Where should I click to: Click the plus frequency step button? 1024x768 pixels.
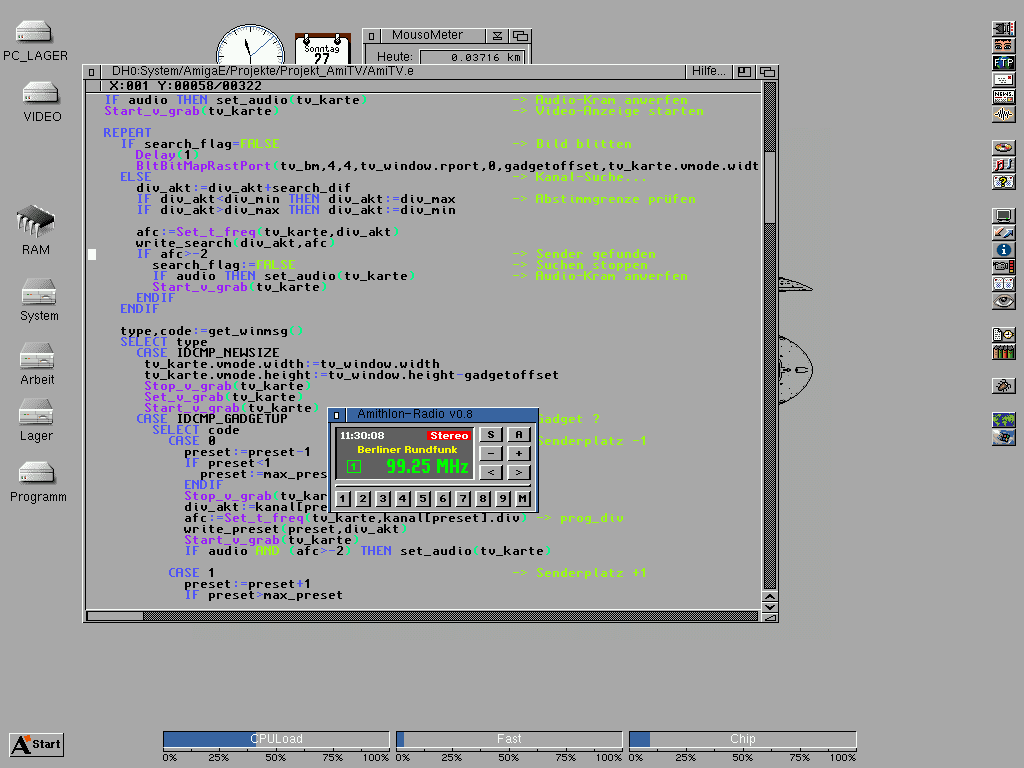[x=519, y=453]
